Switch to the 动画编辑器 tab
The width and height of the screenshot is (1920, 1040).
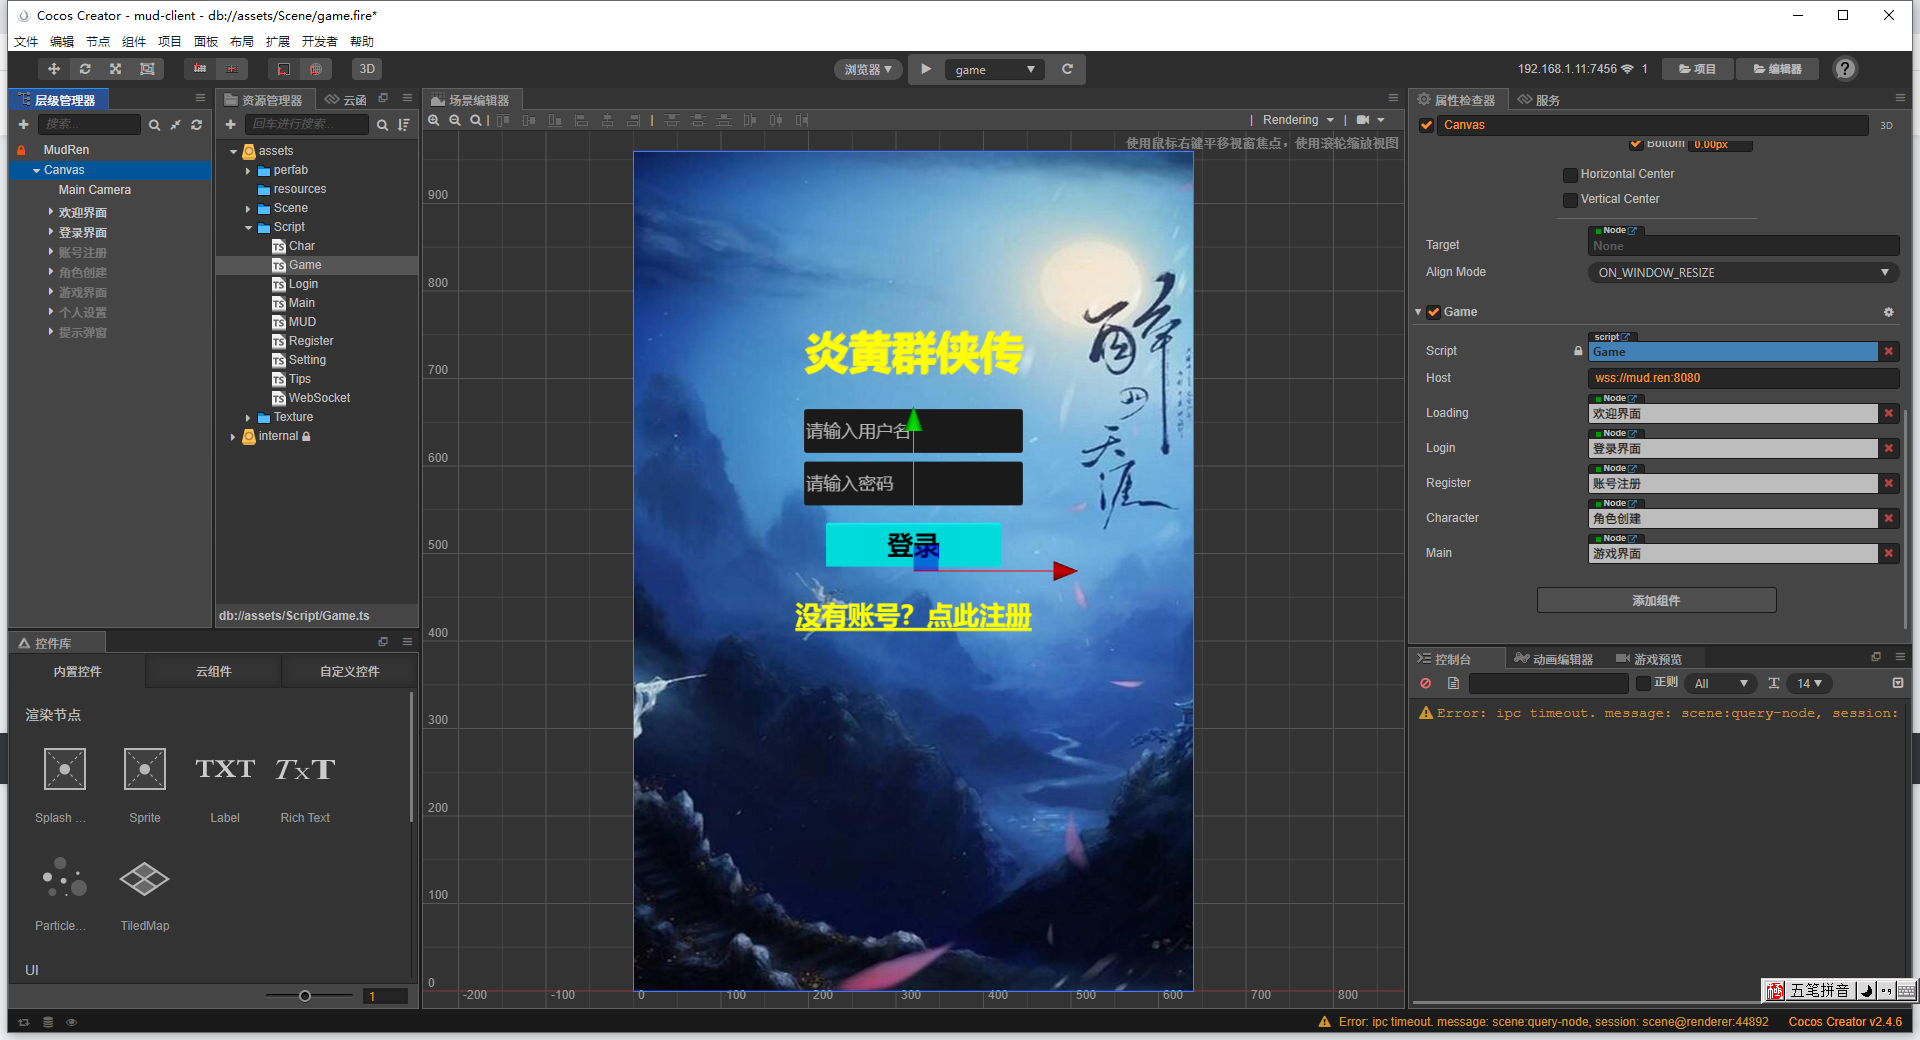[1554, 659]
